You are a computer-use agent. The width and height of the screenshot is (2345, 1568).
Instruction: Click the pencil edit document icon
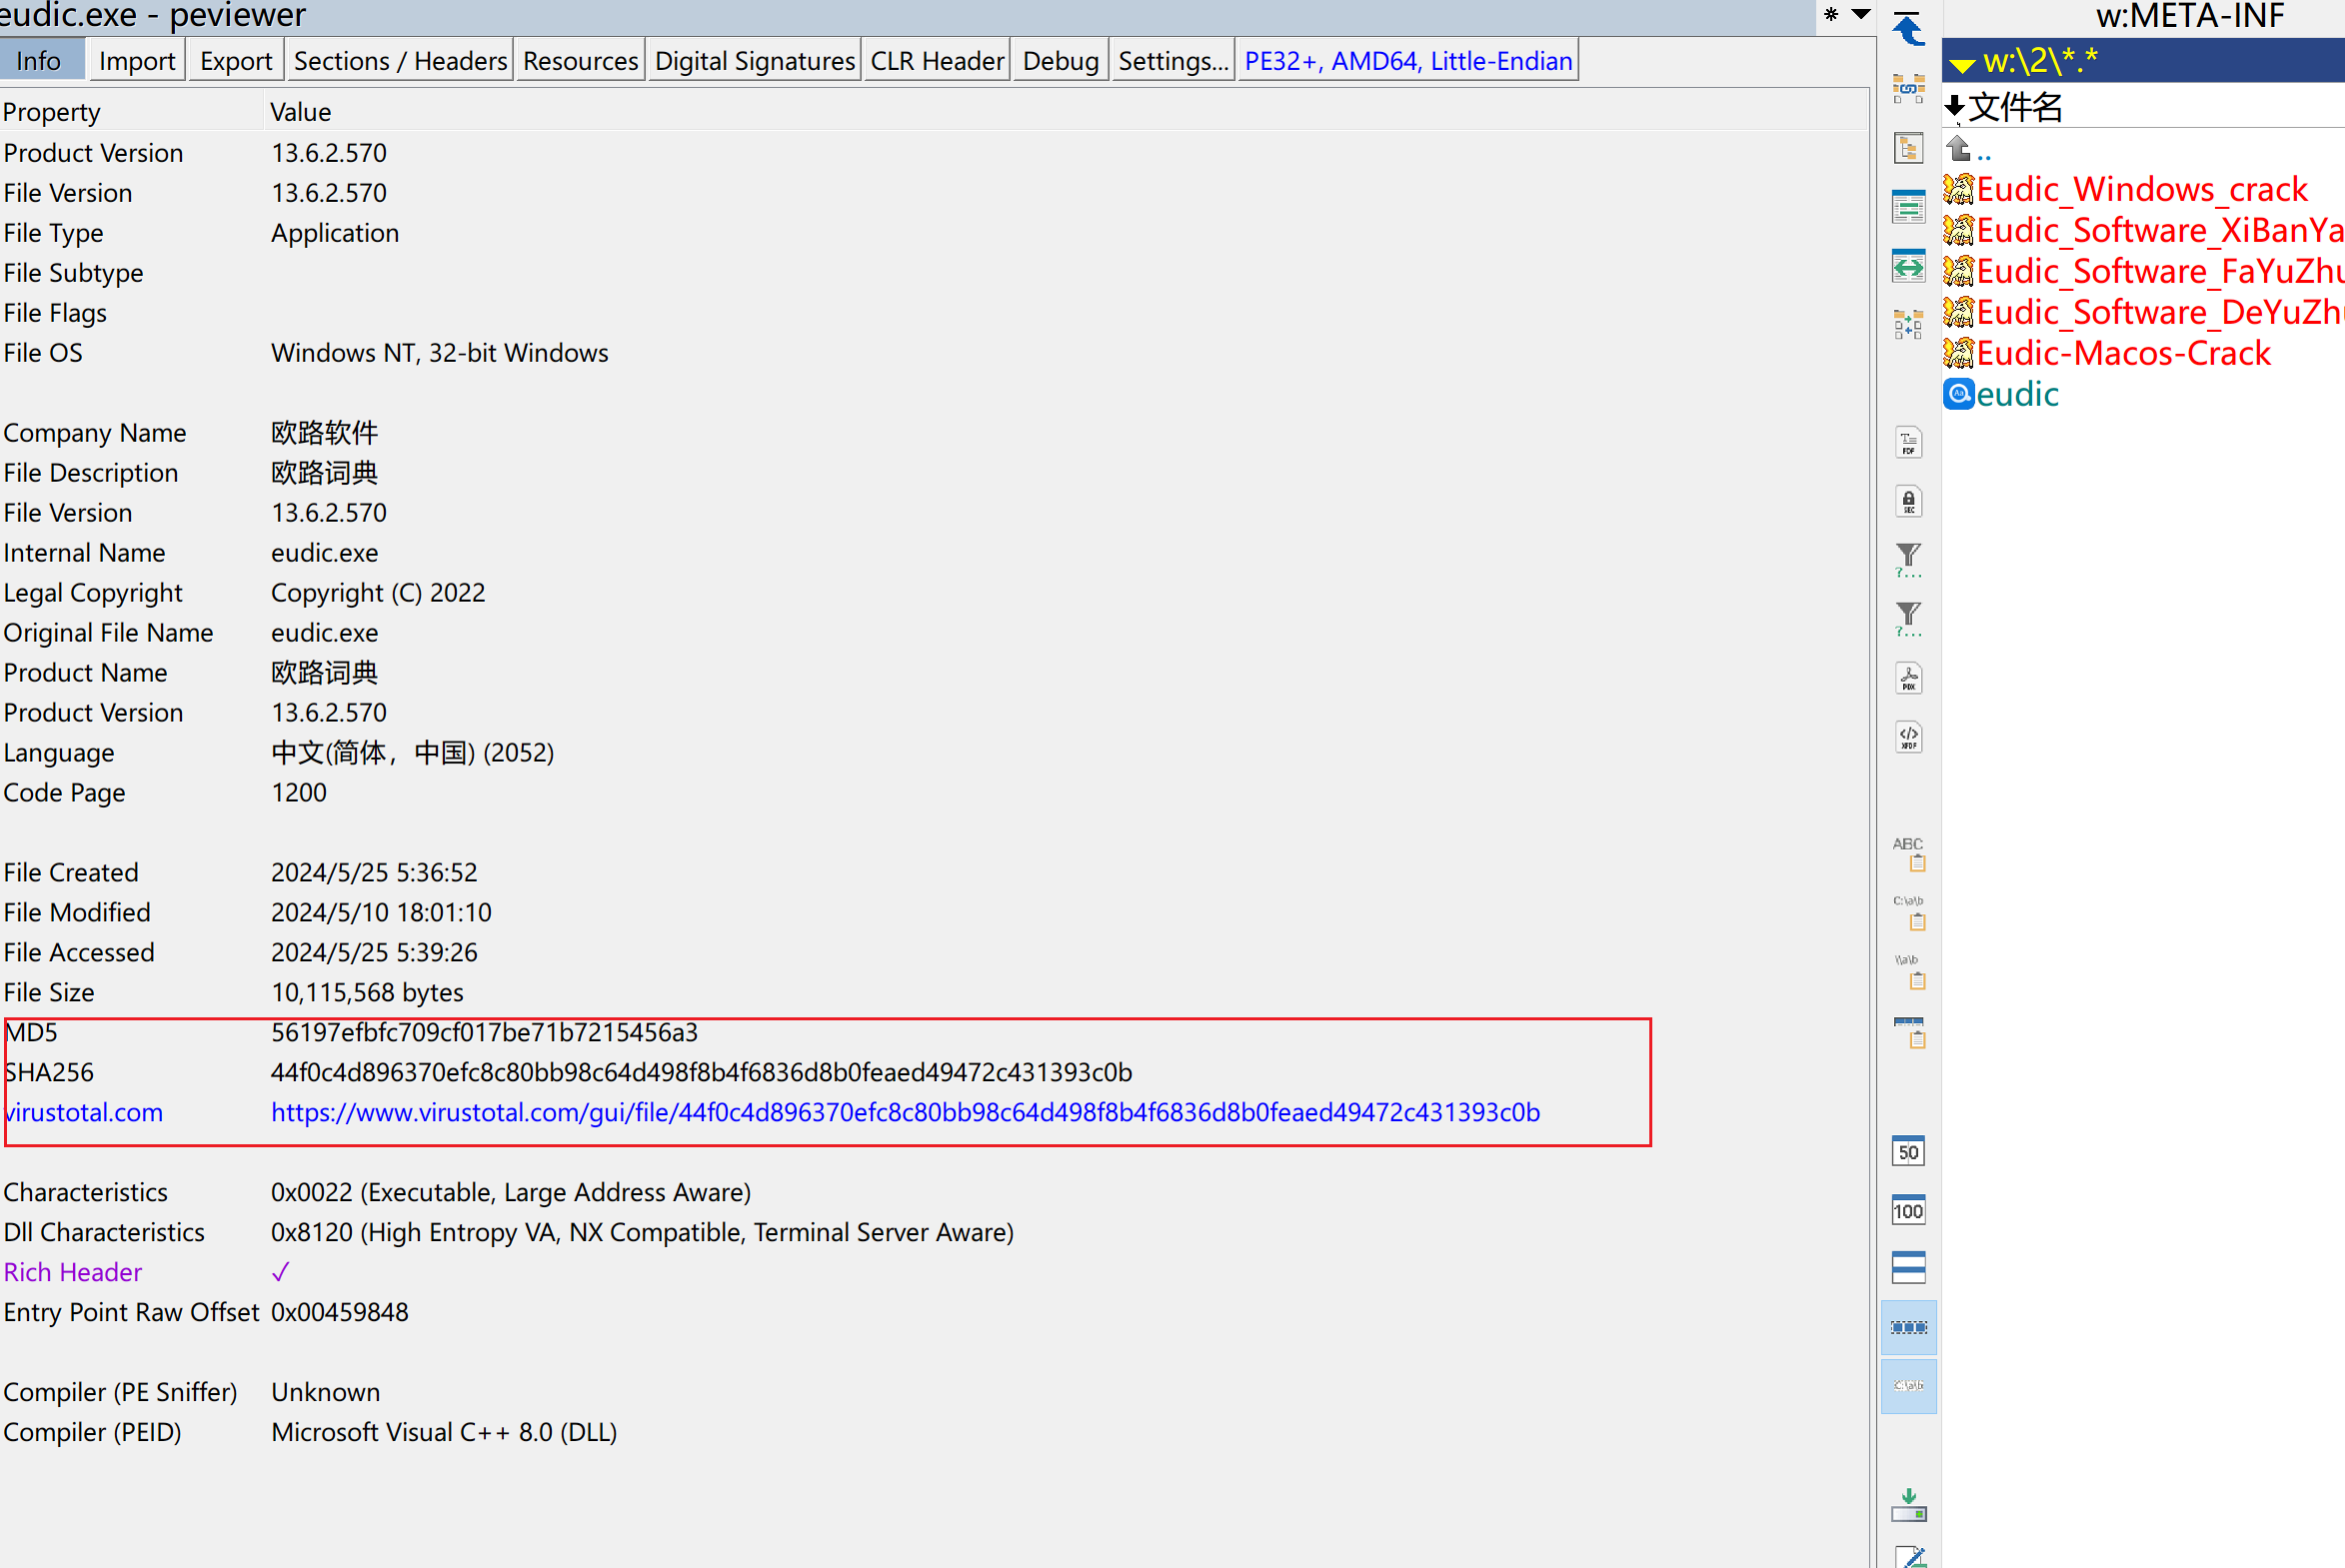point(1908,1556)
